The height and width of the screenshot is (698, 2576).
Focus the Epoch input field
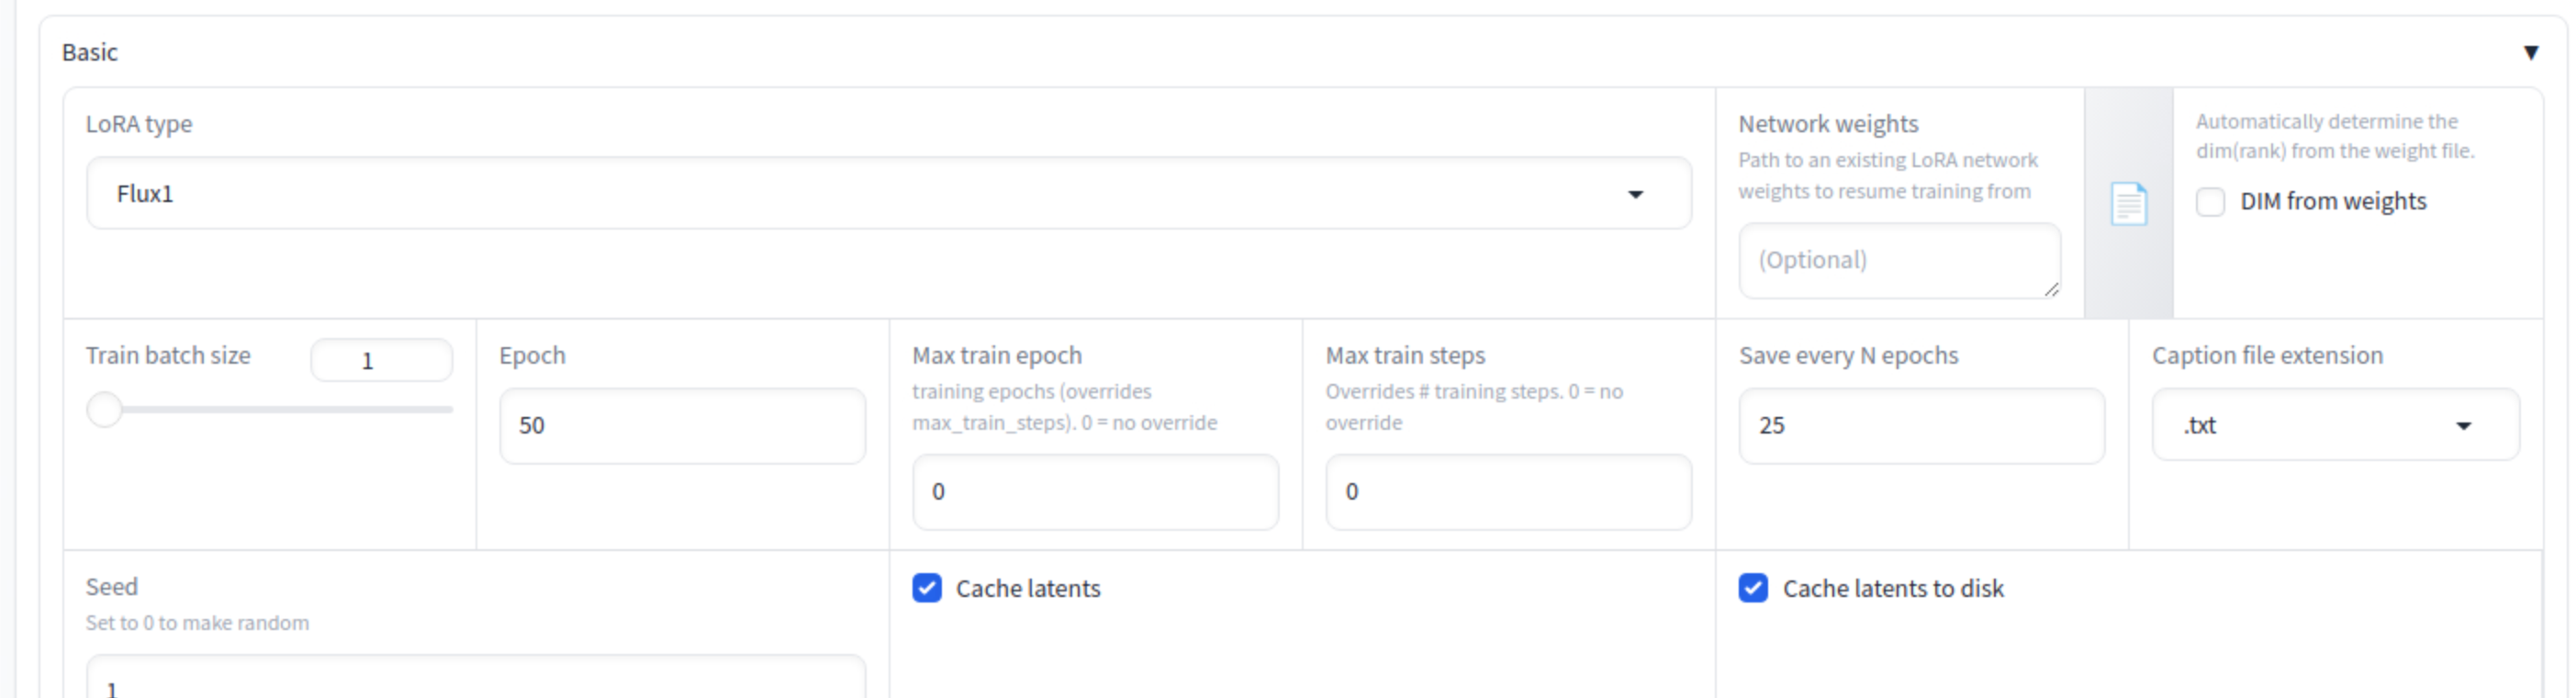[682, 426]
